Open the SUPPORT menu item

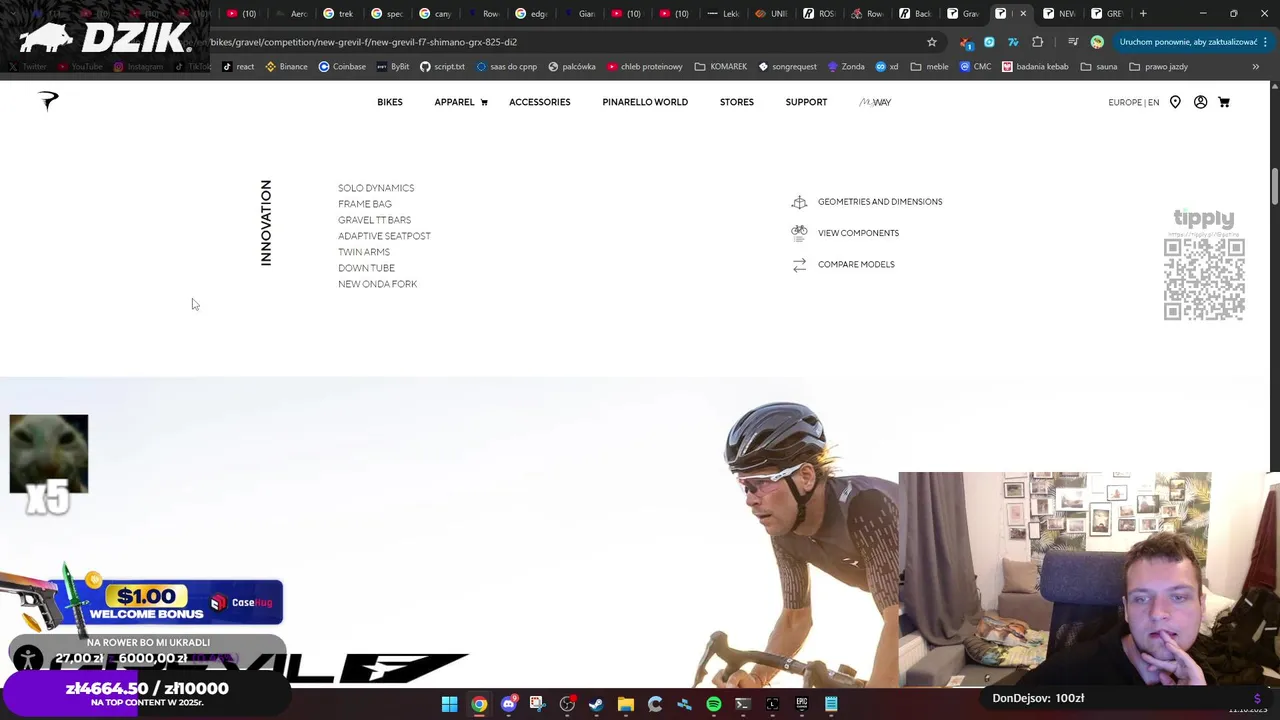coord(806,102)
